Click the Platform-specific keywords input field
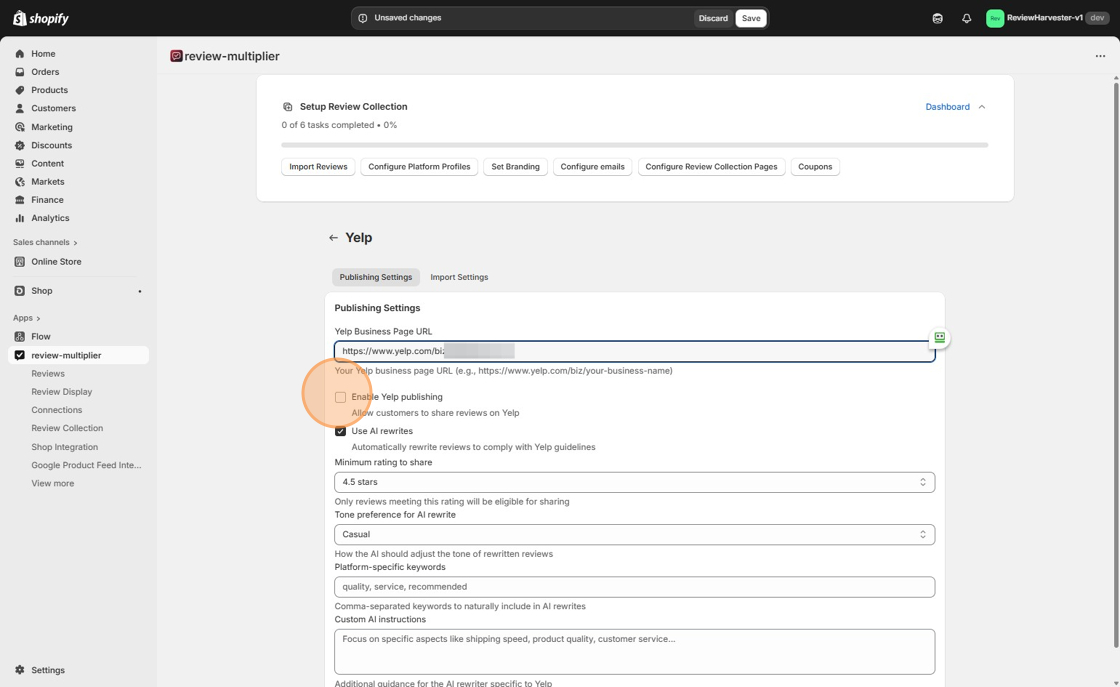This screenshot has height=687, width=1120. (633, 587)
